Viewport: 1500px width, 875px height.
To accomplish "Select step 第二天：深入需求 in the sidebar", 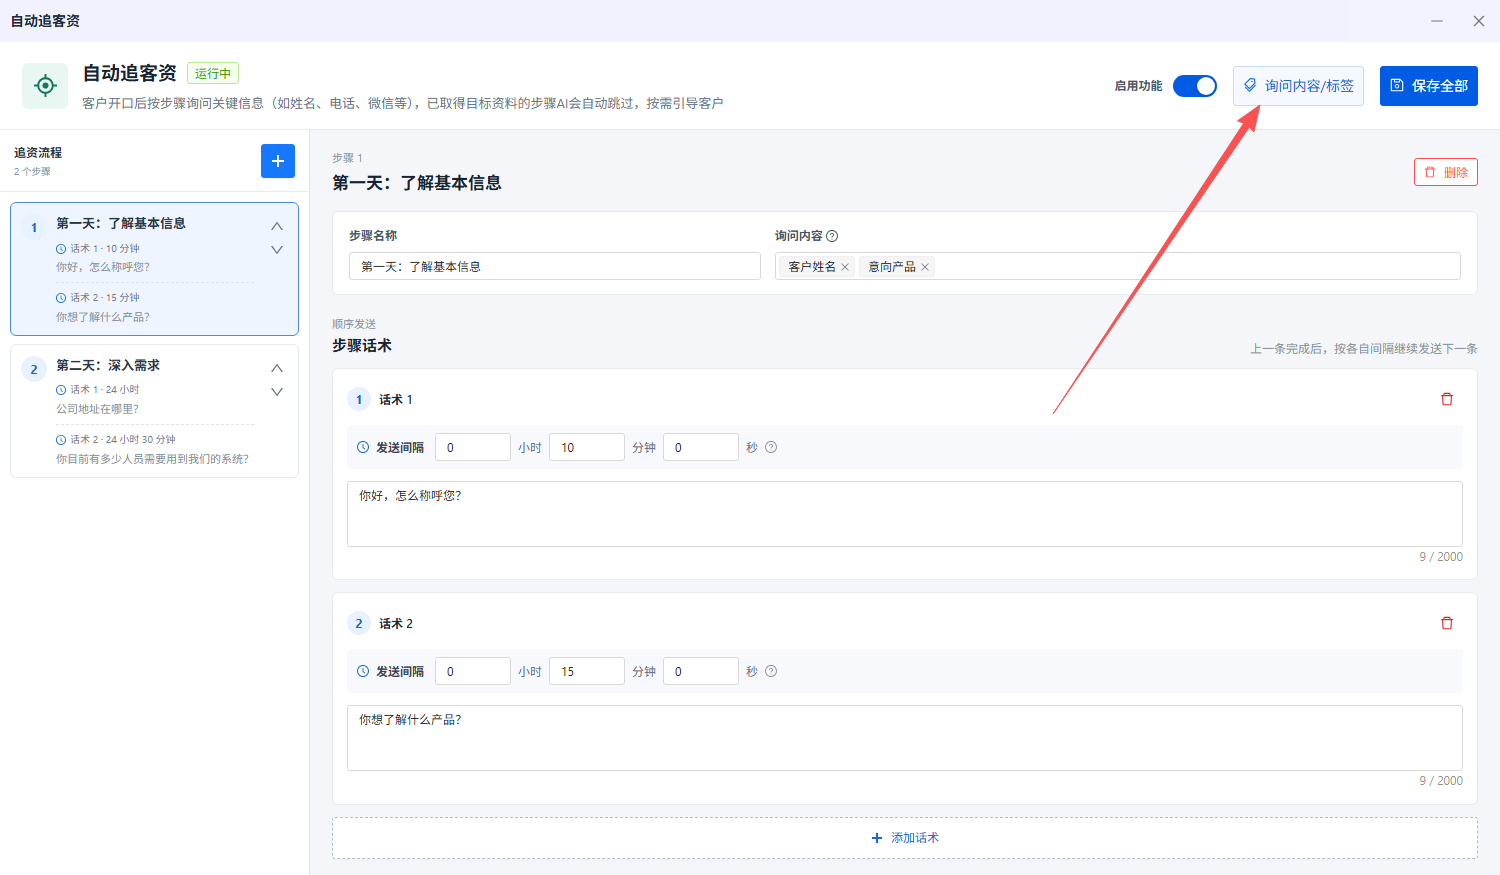I will (x=154, y=411).
